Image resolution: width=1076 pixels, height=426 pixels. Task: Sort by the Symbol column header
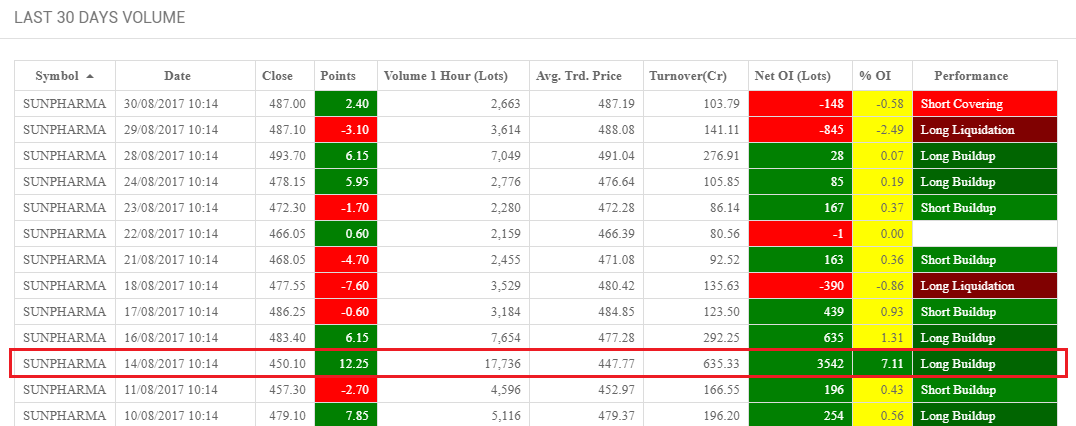pos(65,76)
